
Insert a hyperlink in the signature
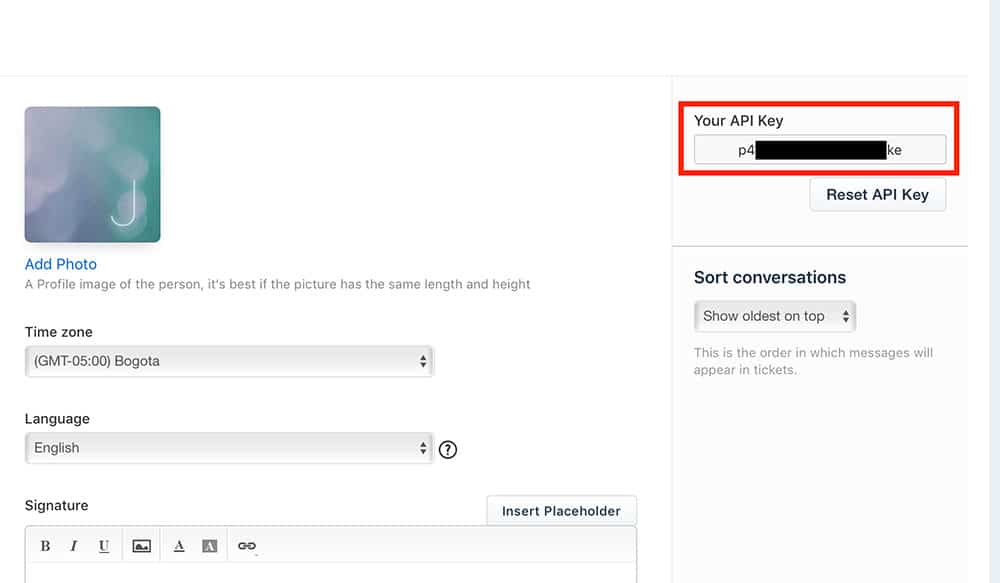[247, 546]
